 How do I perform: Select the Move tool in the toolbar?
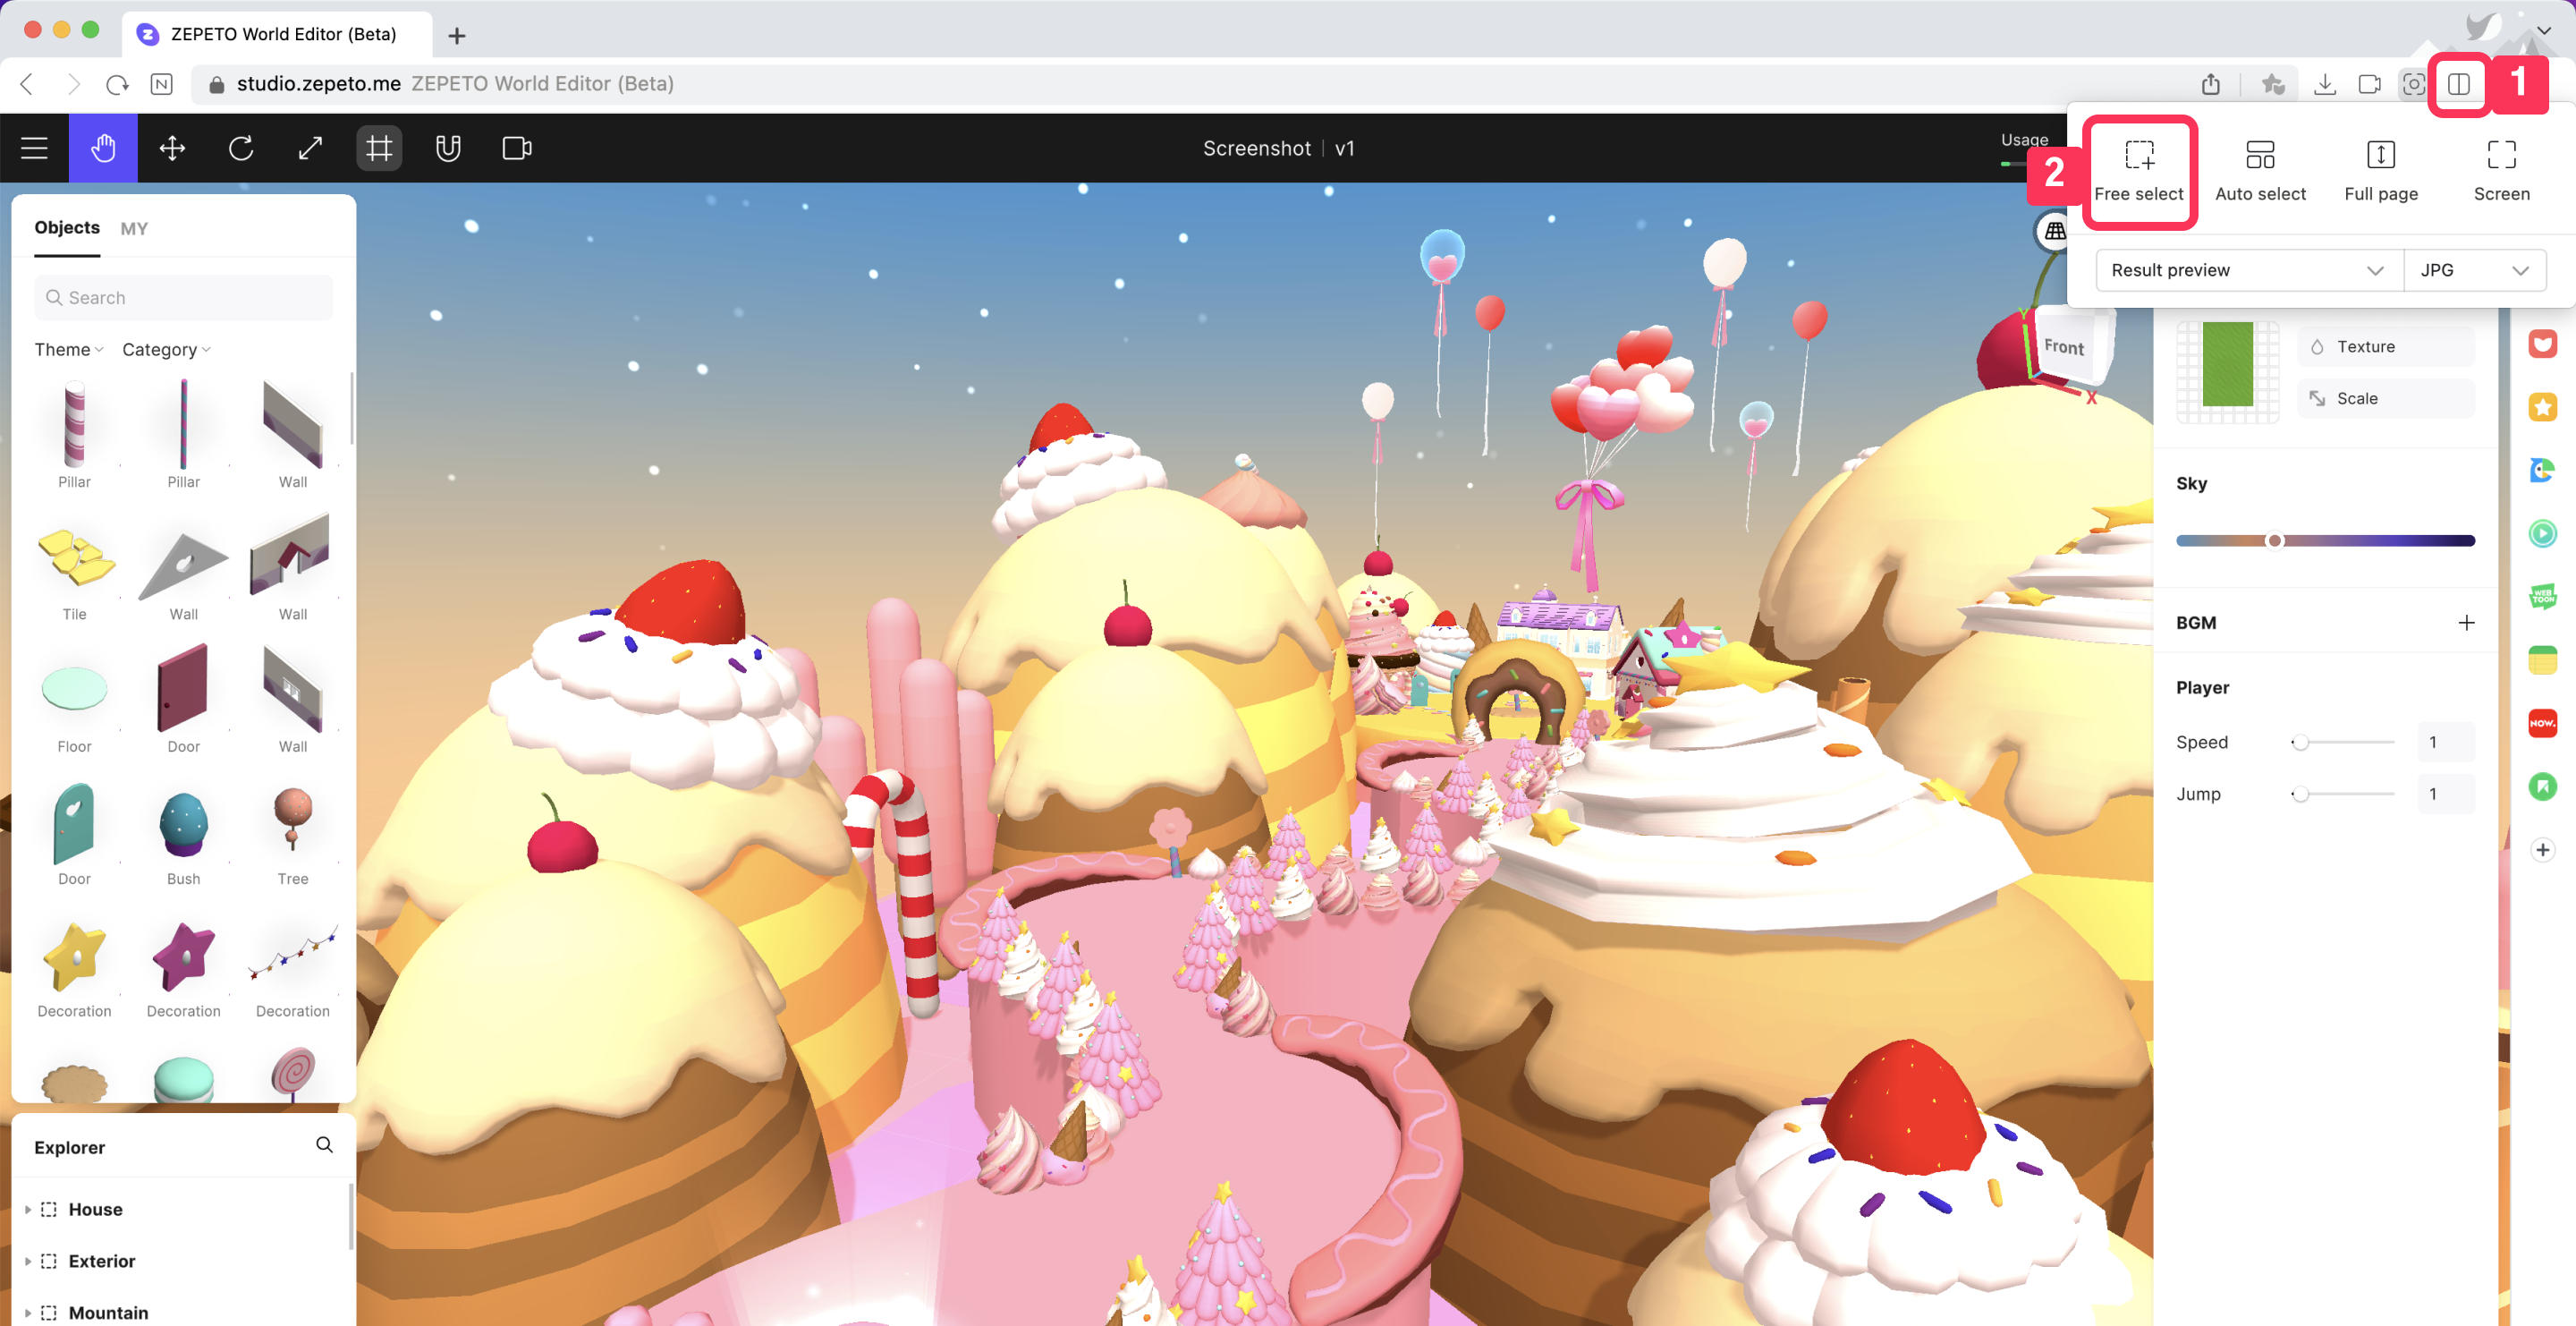pyautogui.click(x=172, y=148)
